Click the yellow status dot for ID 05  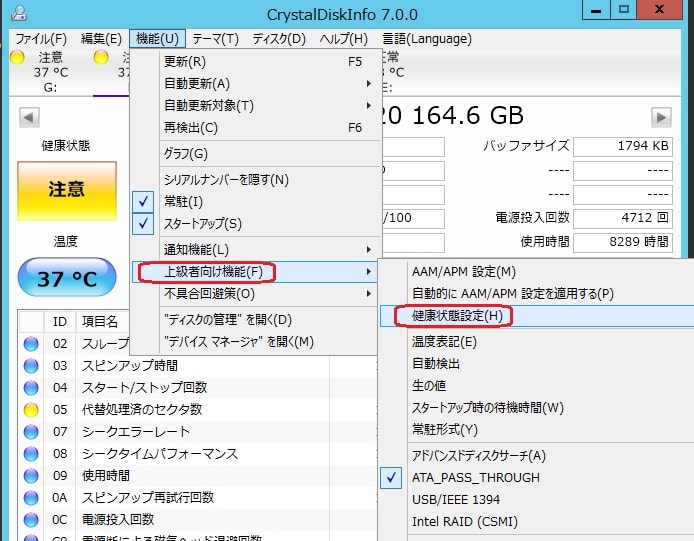pos(31,410)
